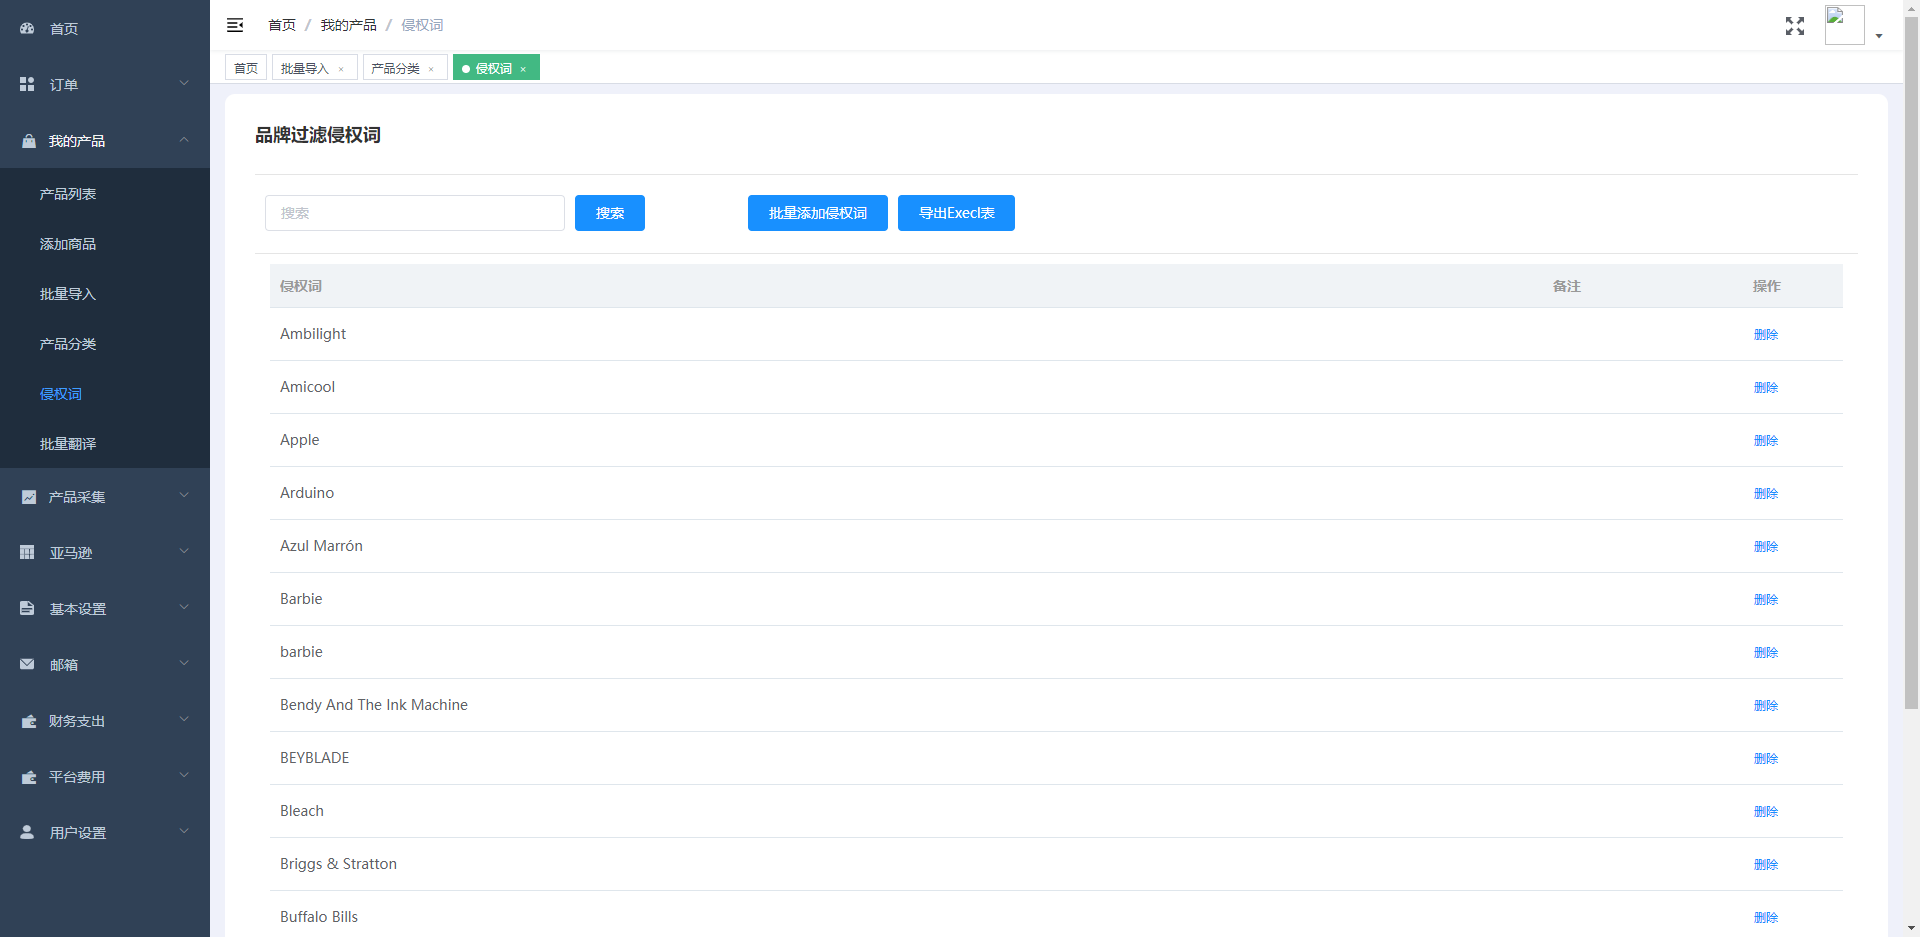This screenshot has height=937, width=1920.
Task: Focus the 搜索 input field
Action: click(x=414, y=213)
